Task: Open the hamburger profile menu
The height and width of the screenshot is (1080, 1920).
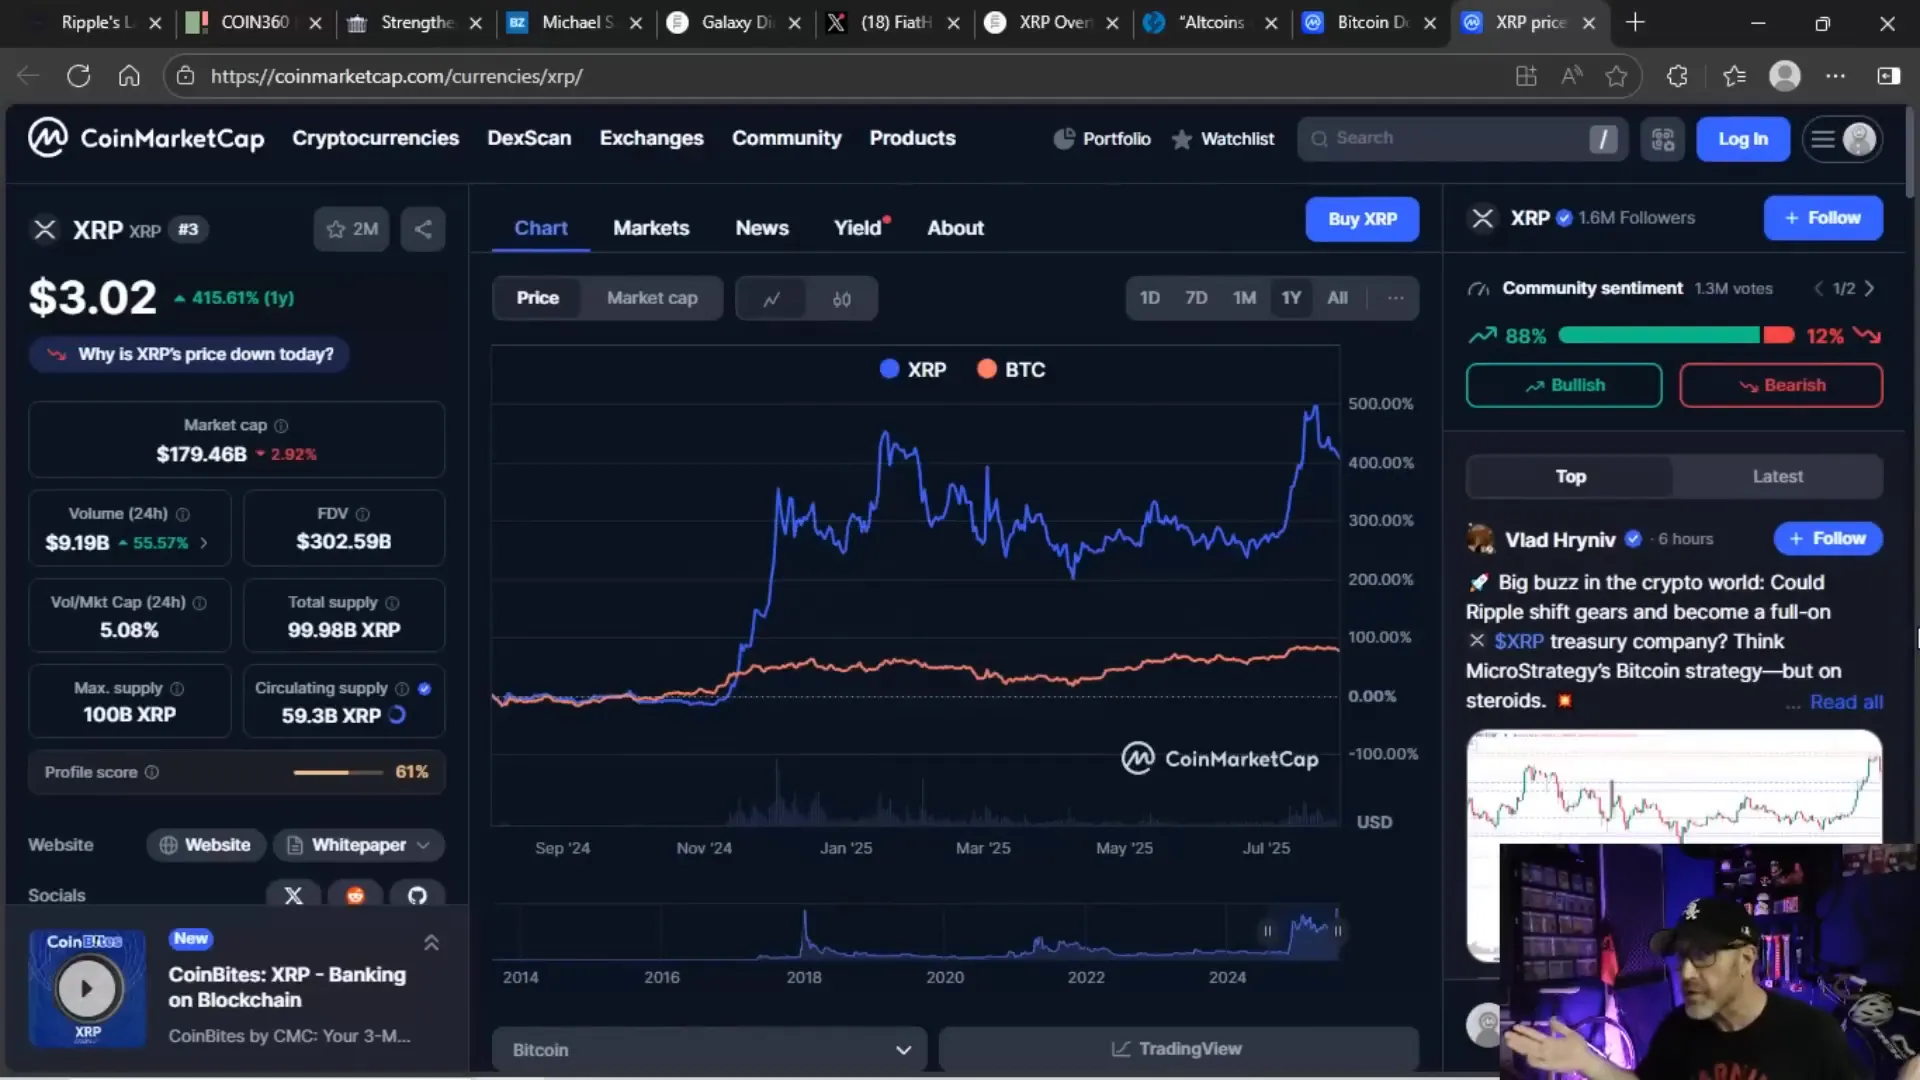Action: (x=1843, y=139)
